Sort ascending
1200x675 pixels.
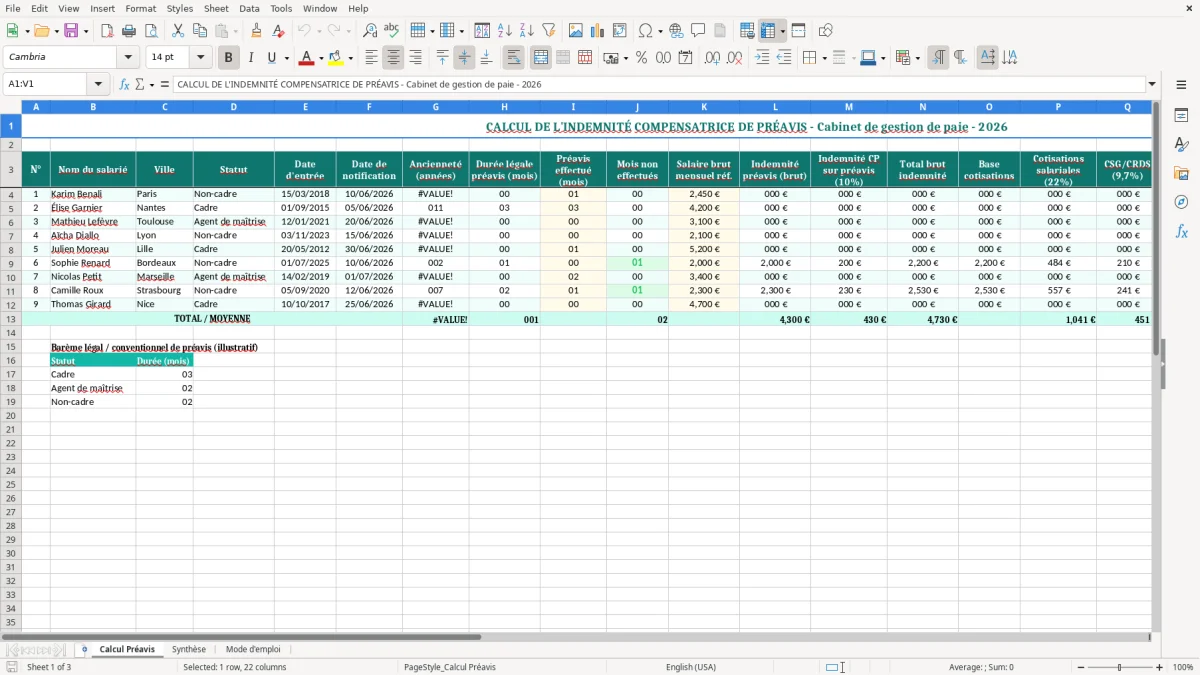505,31
